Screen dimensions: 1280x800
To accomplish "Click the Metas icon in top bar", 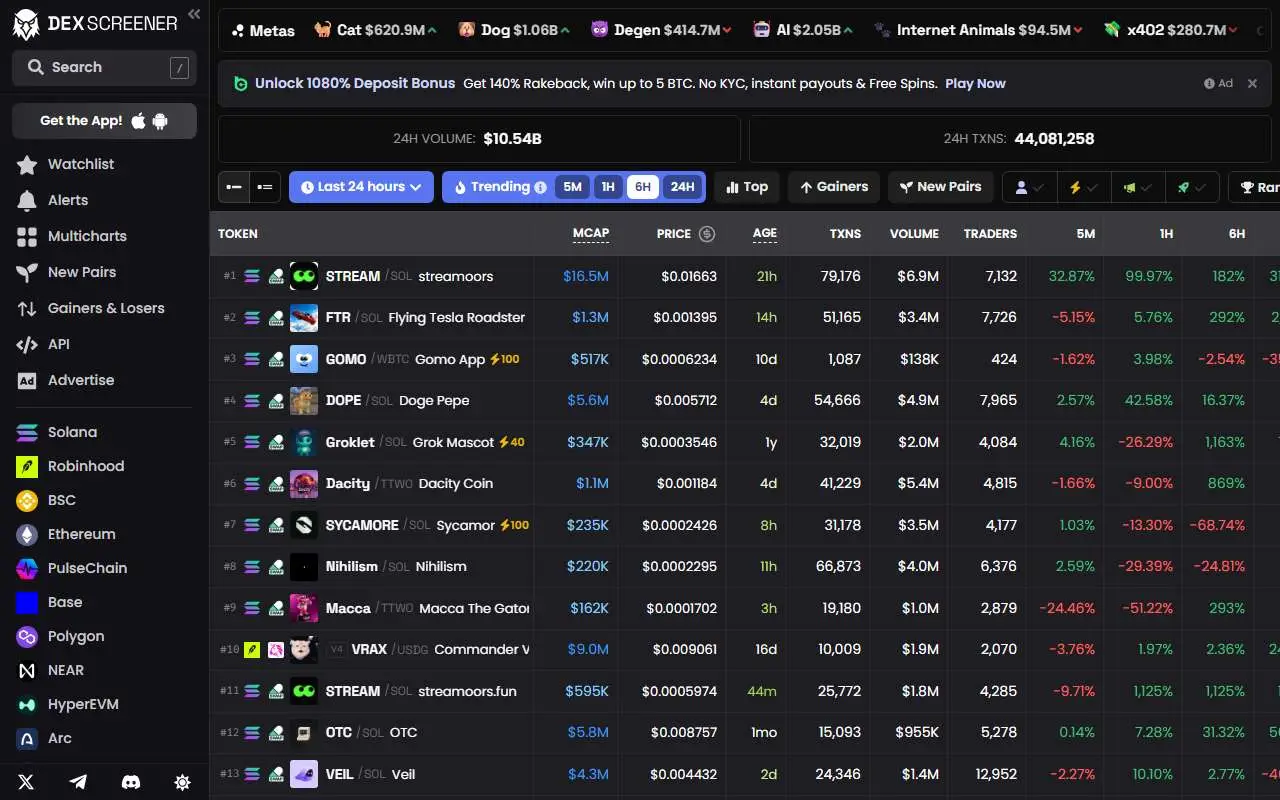I will pos(238,31).
